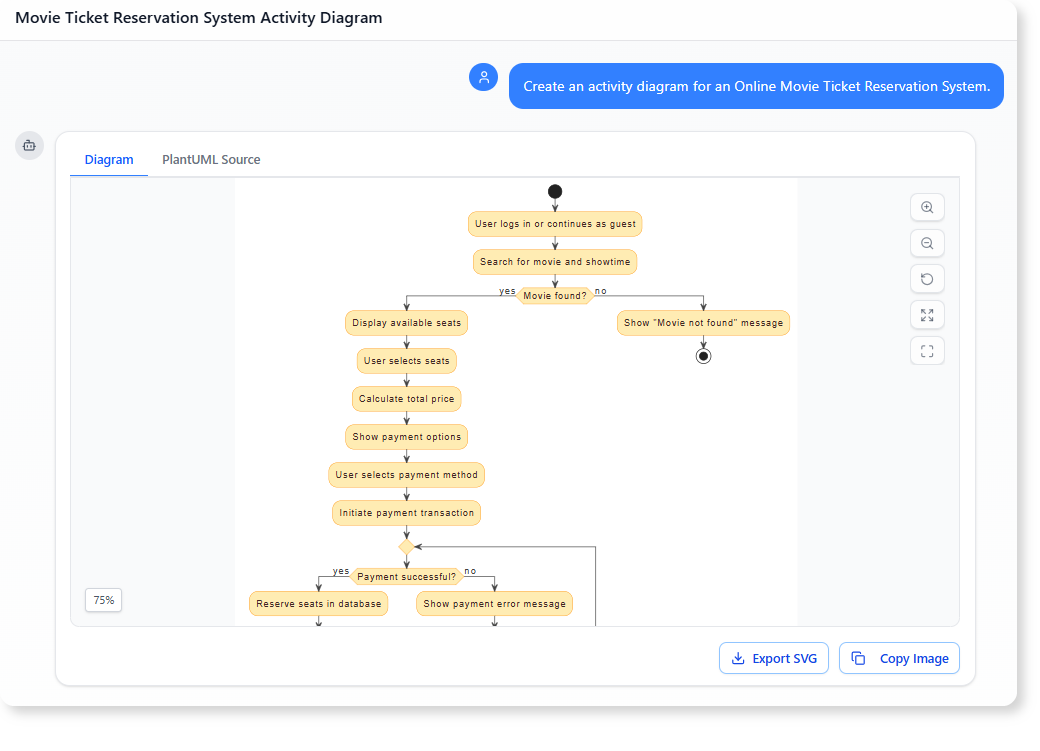
Task: Click the download icon inside Export SVG button
Action: [737, 658]
